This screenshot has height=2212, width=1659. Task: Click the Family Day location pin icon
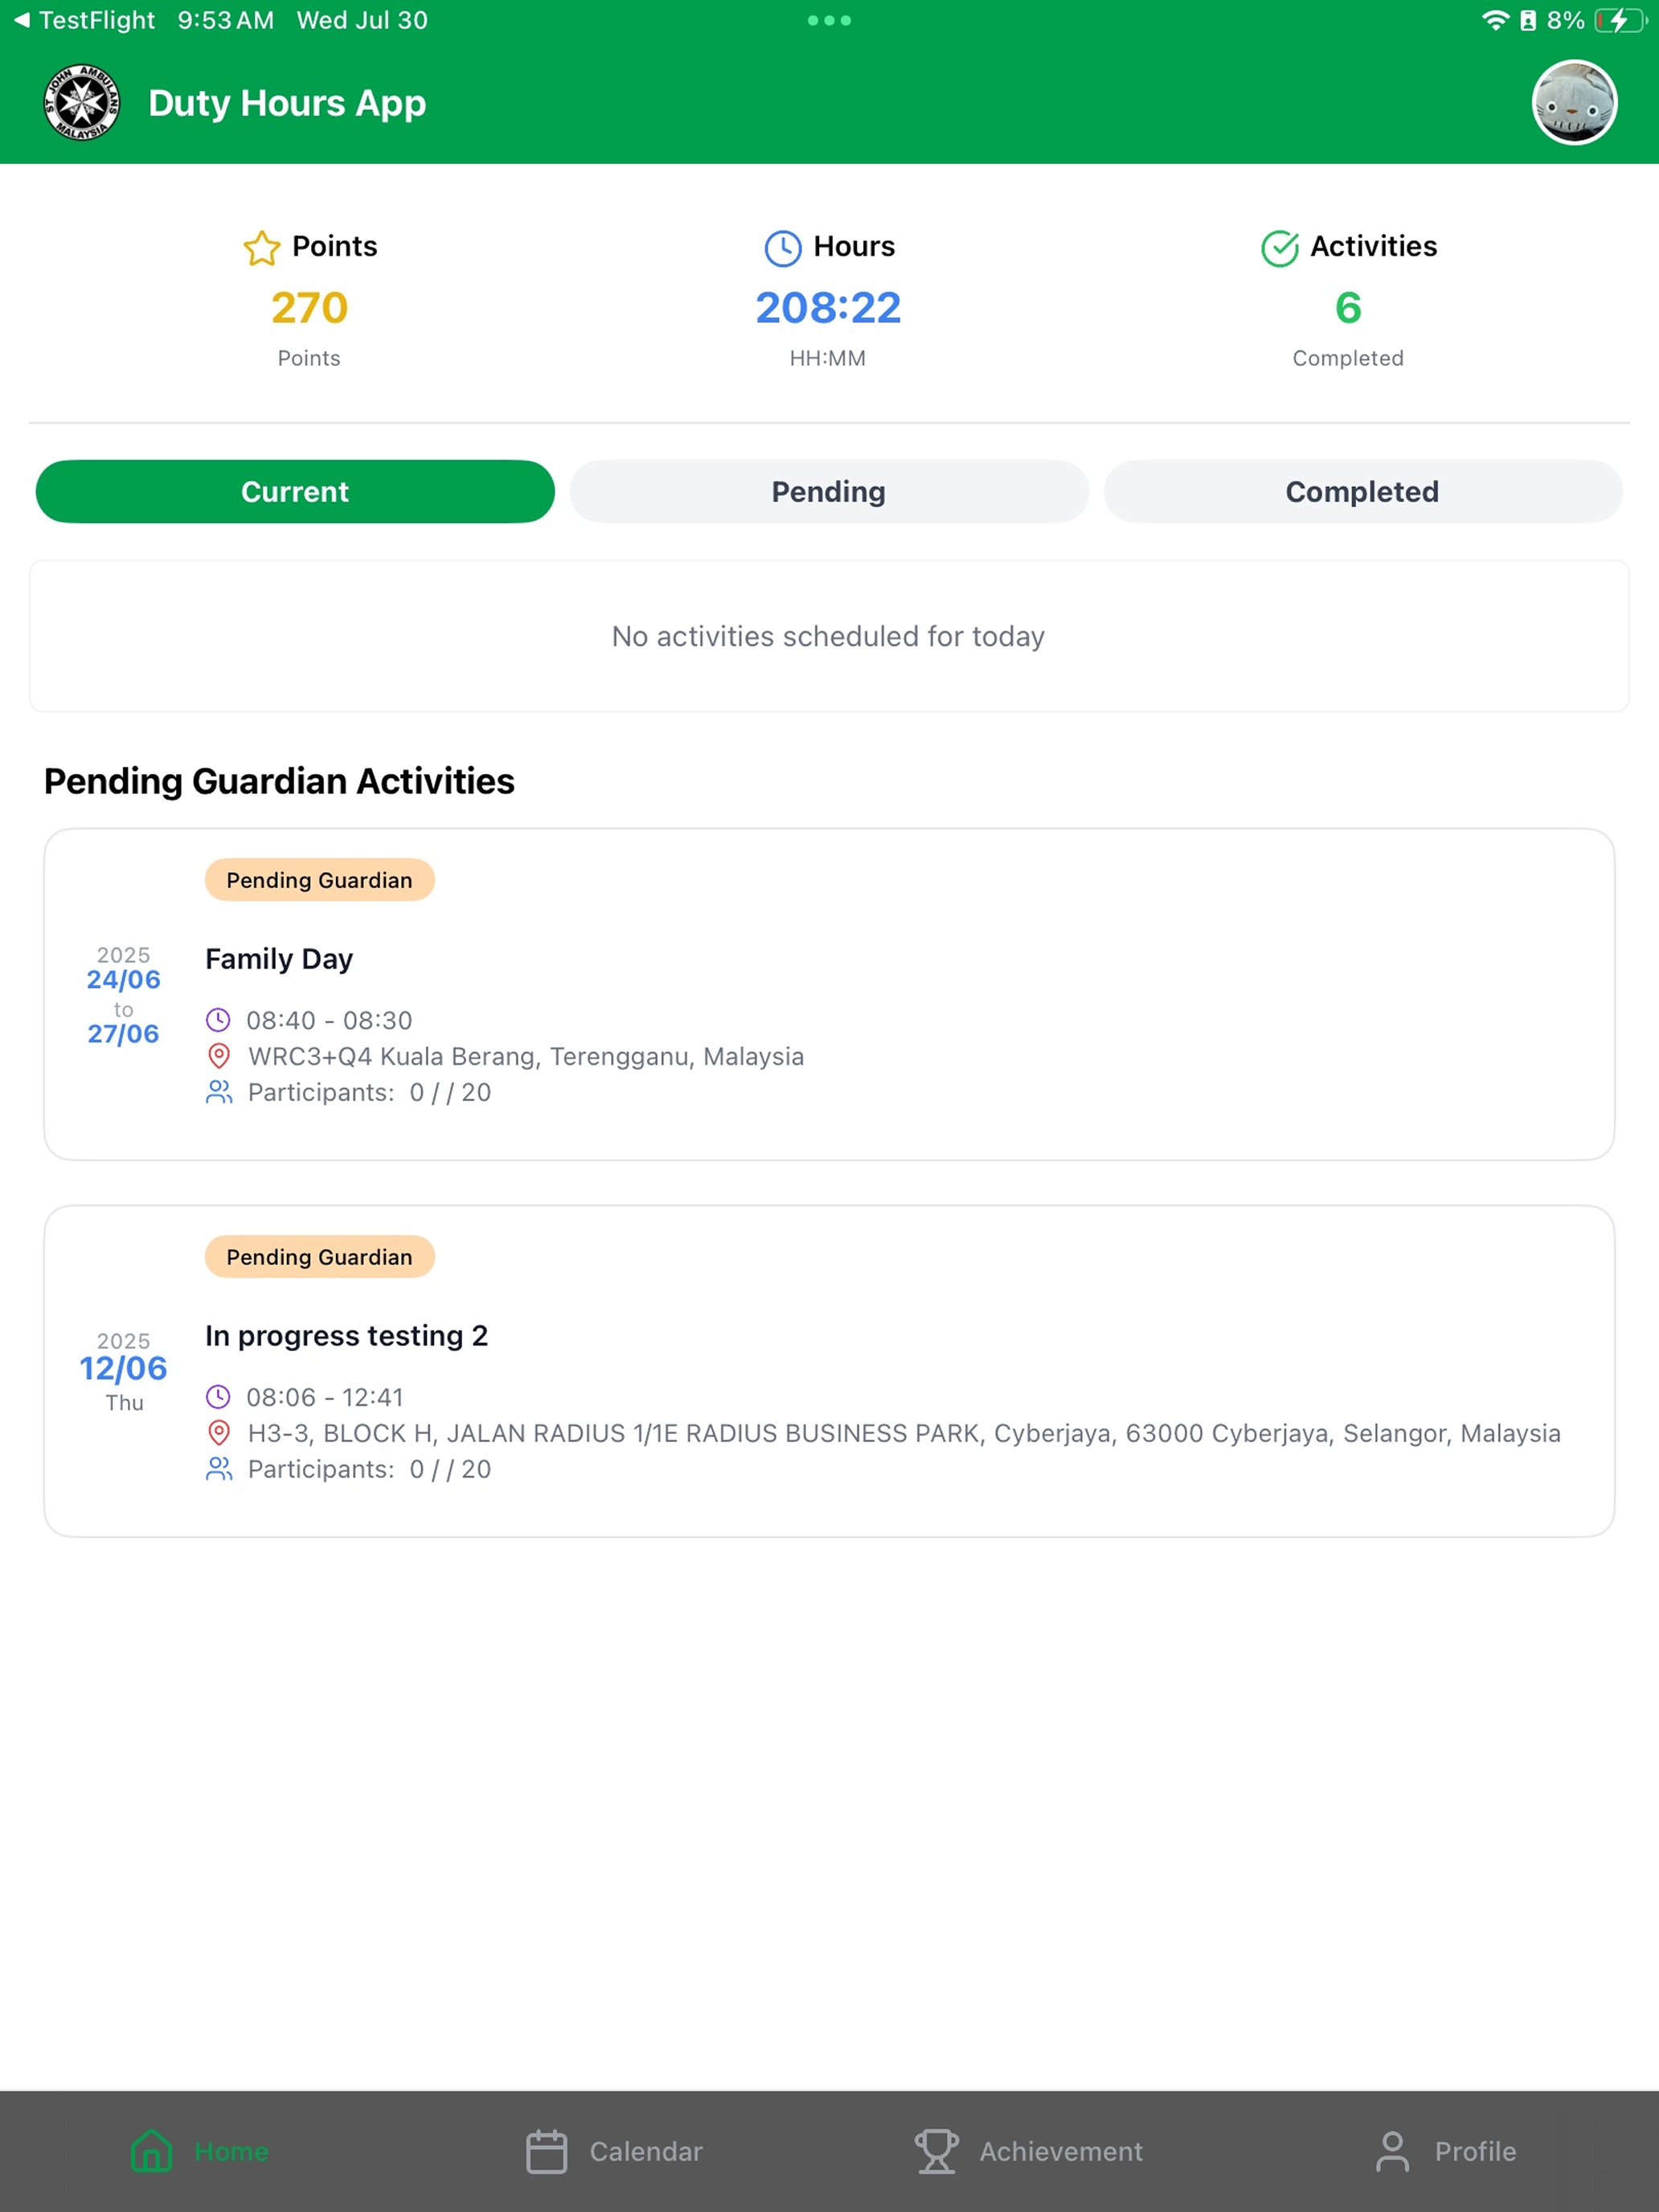click(x=219, y=1056)
